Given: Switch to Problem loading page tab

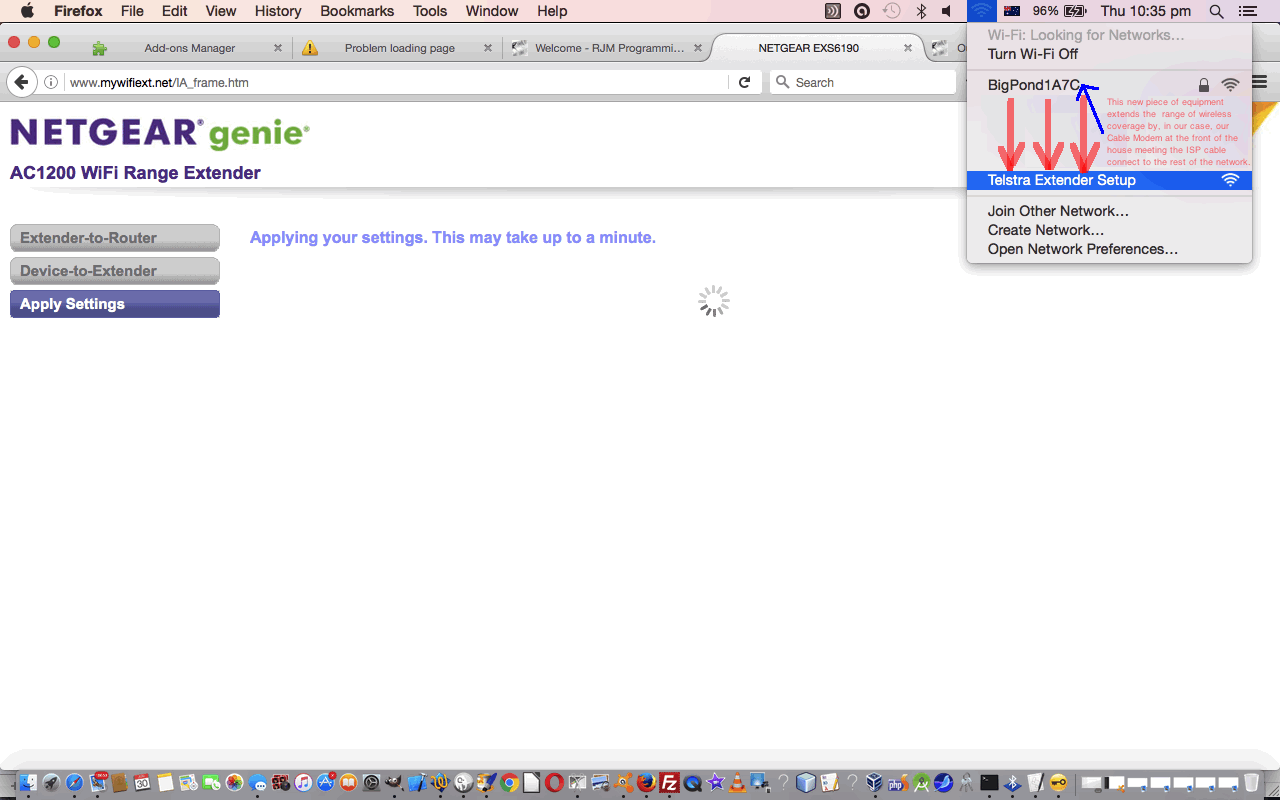Looking at the screenshot, I should coord(399,48).
